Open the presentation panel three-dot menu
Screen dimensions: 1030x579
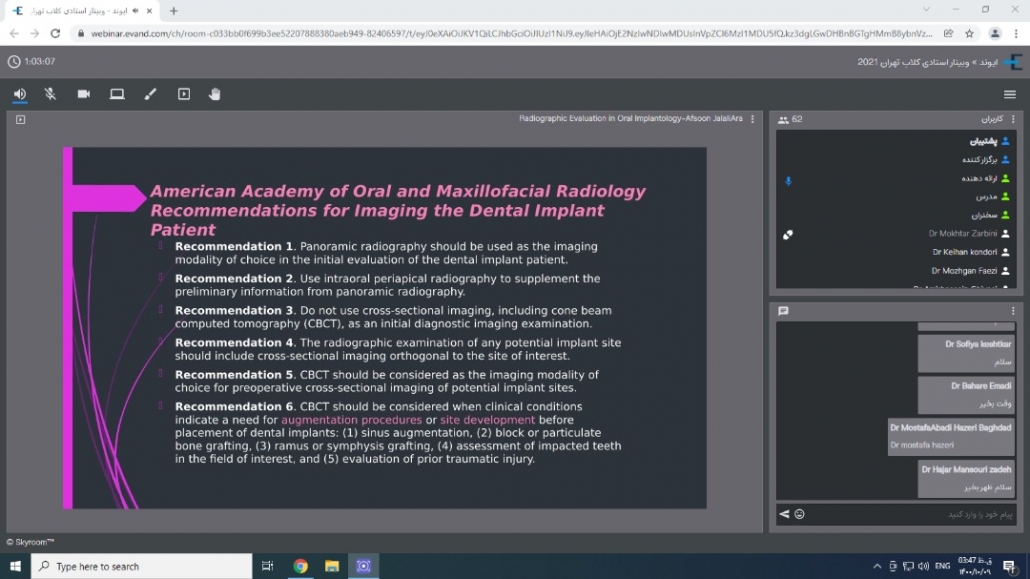pos(753,119)
